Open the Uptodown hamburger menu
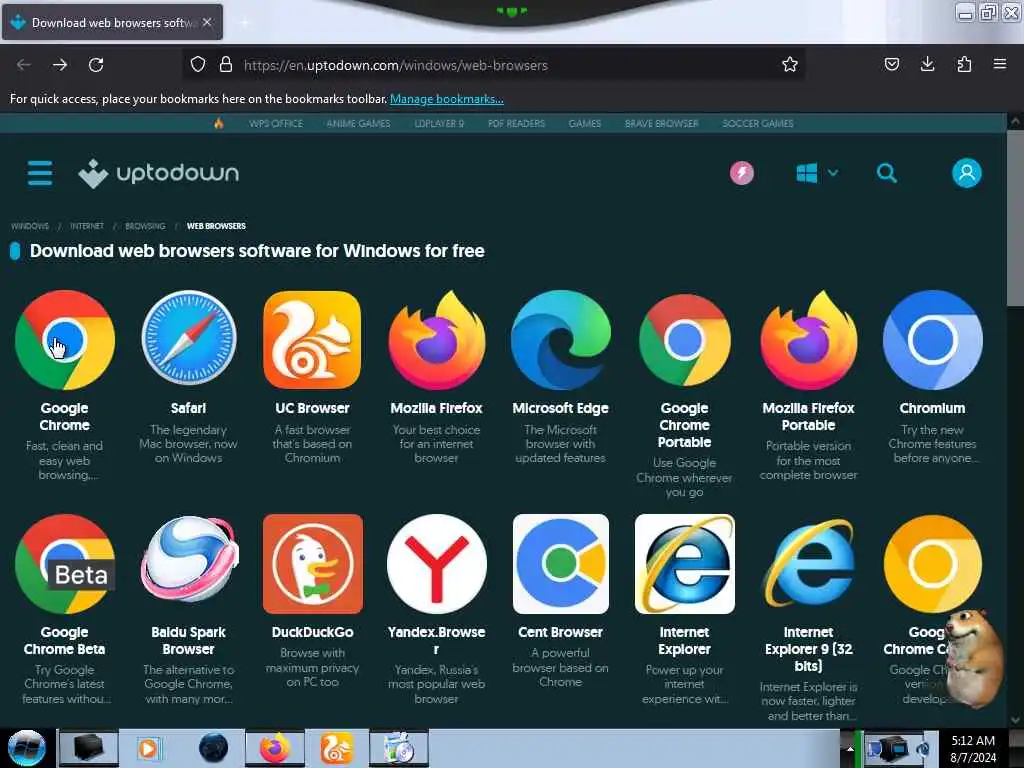This screenshot has height=768, width=1024. 40,173
